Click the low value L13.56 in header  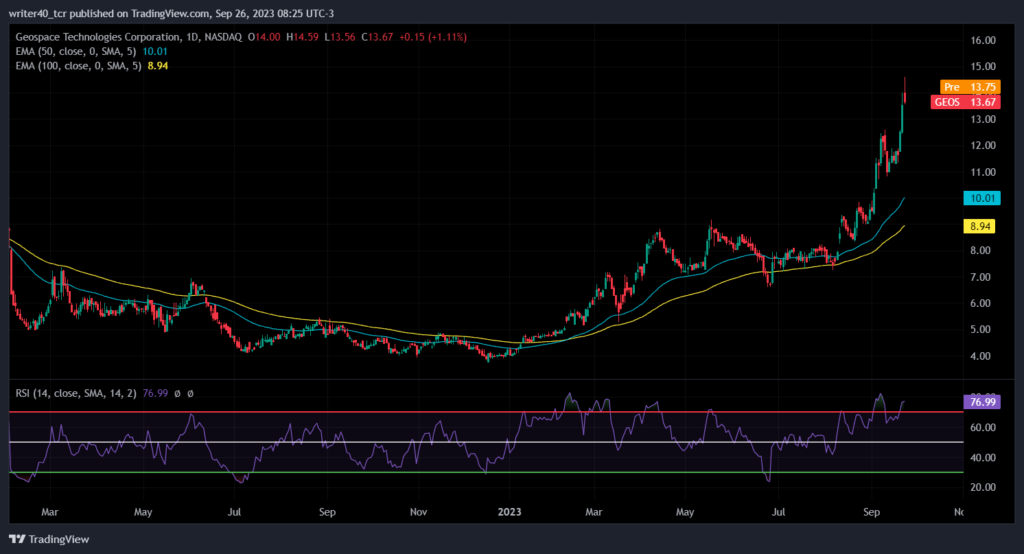(x=340, y=37)
